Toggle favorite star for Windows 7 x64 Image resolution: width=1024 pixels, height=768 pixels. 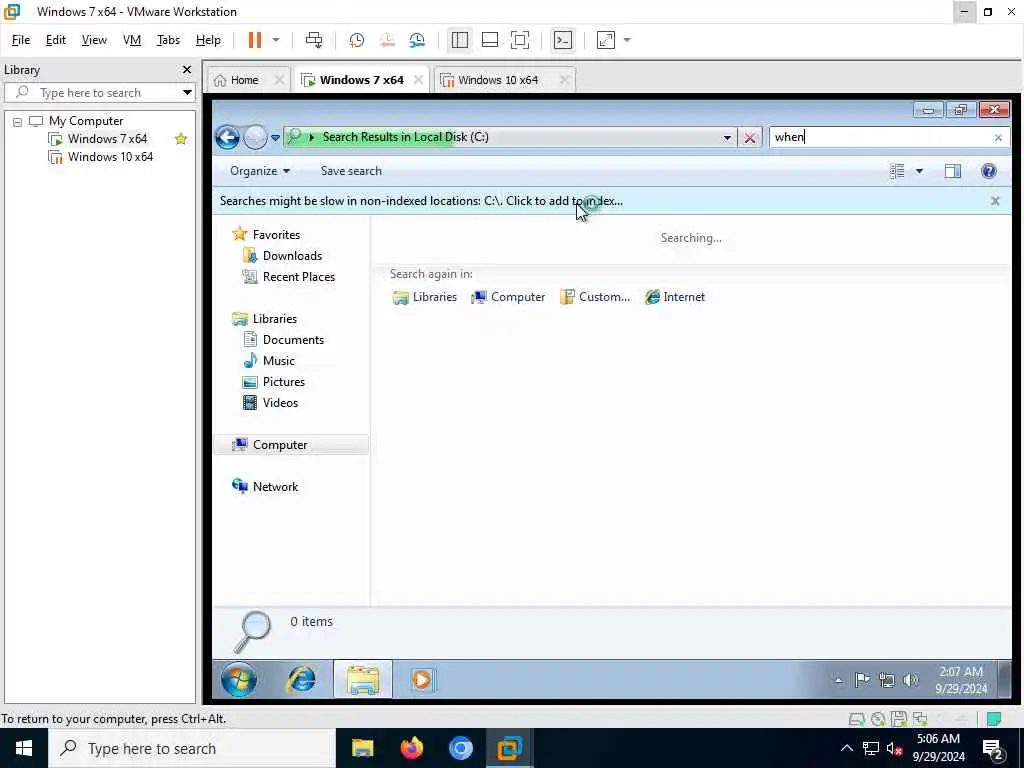181,138
